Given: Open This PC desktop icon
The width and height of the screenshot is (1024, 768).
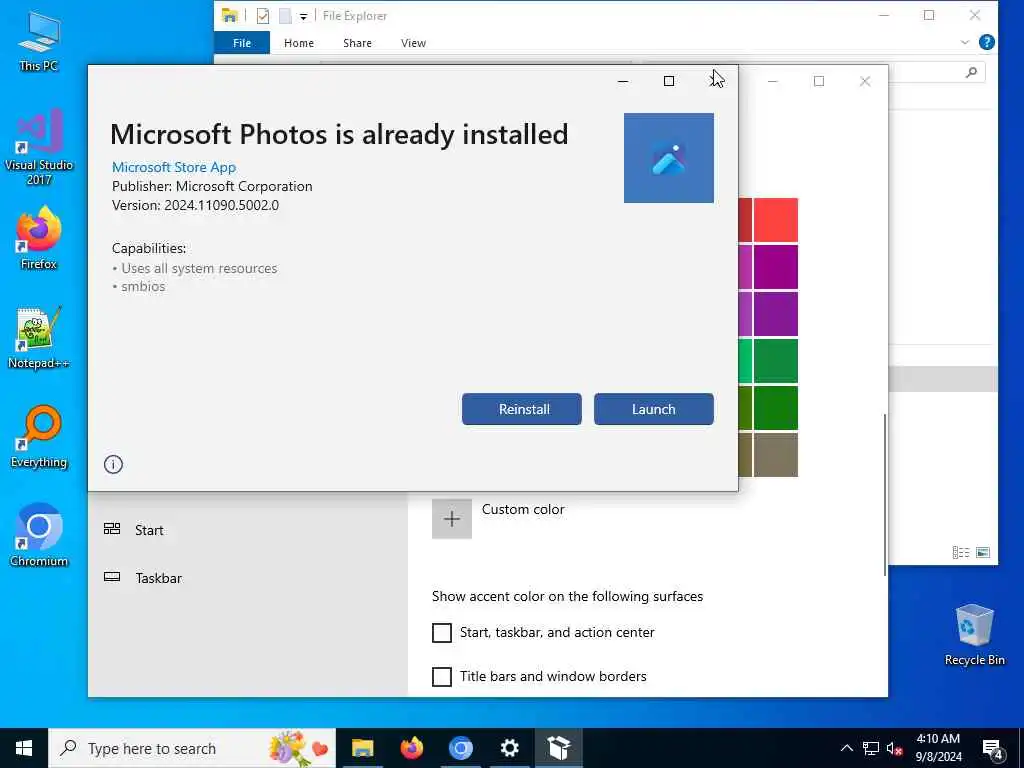Looking at the screenshot, I should (x=39, y=41).
